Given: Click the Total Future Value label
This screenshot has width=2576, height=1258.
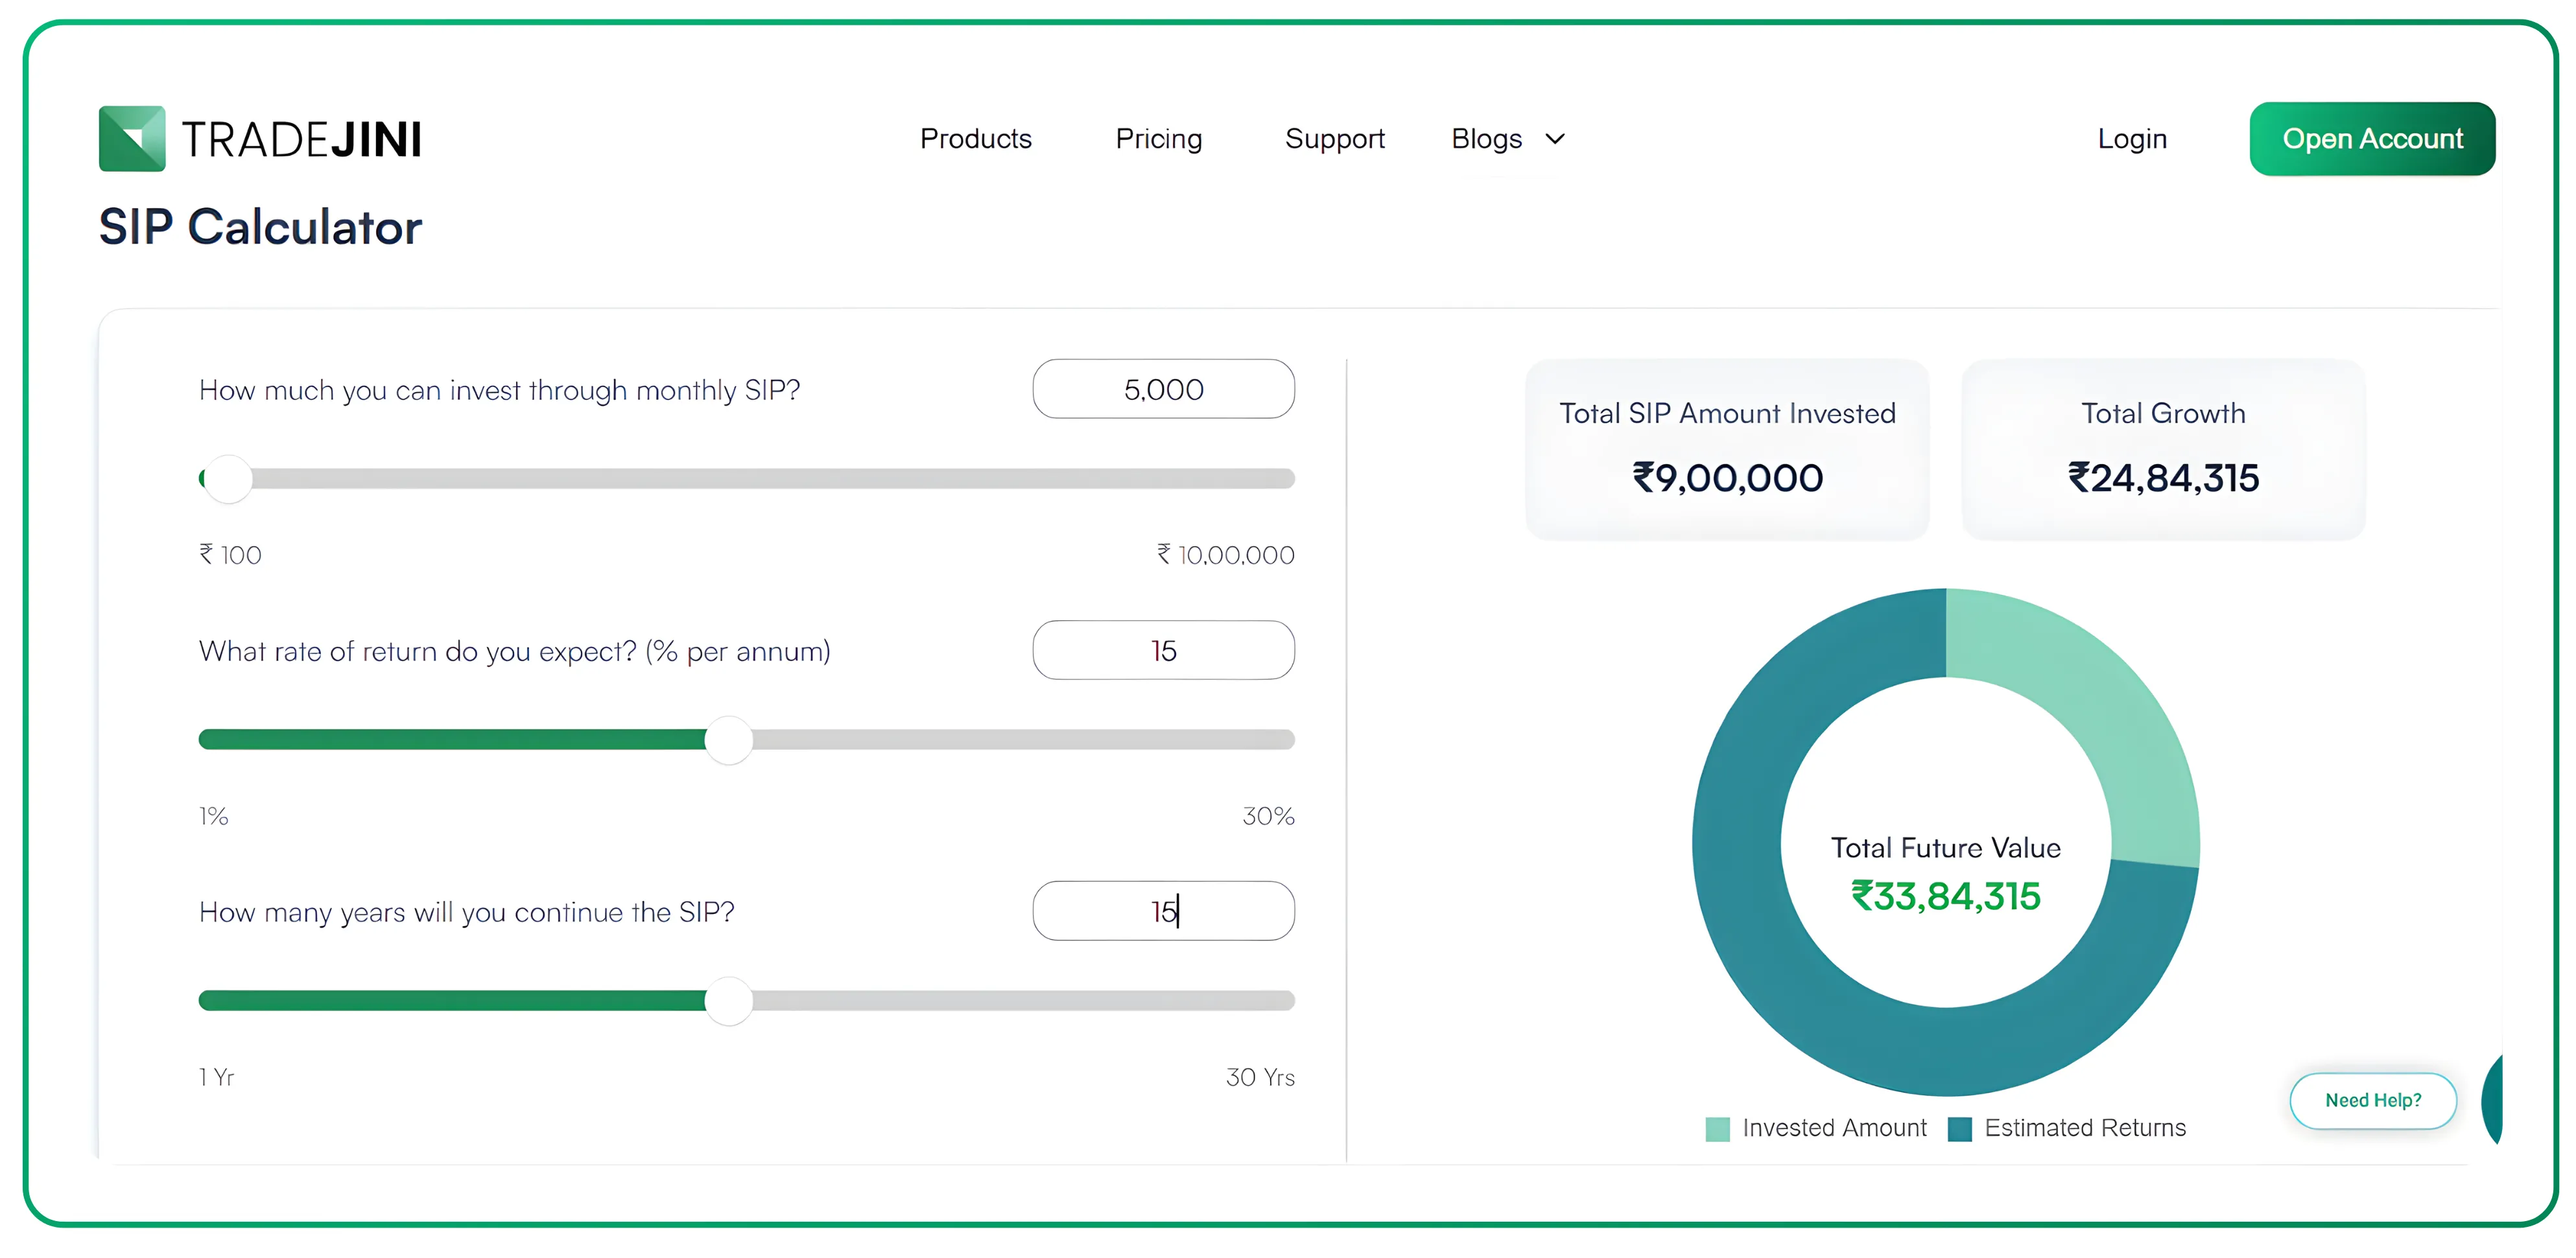Looking at the screenshot, I should pos(1945,848).
